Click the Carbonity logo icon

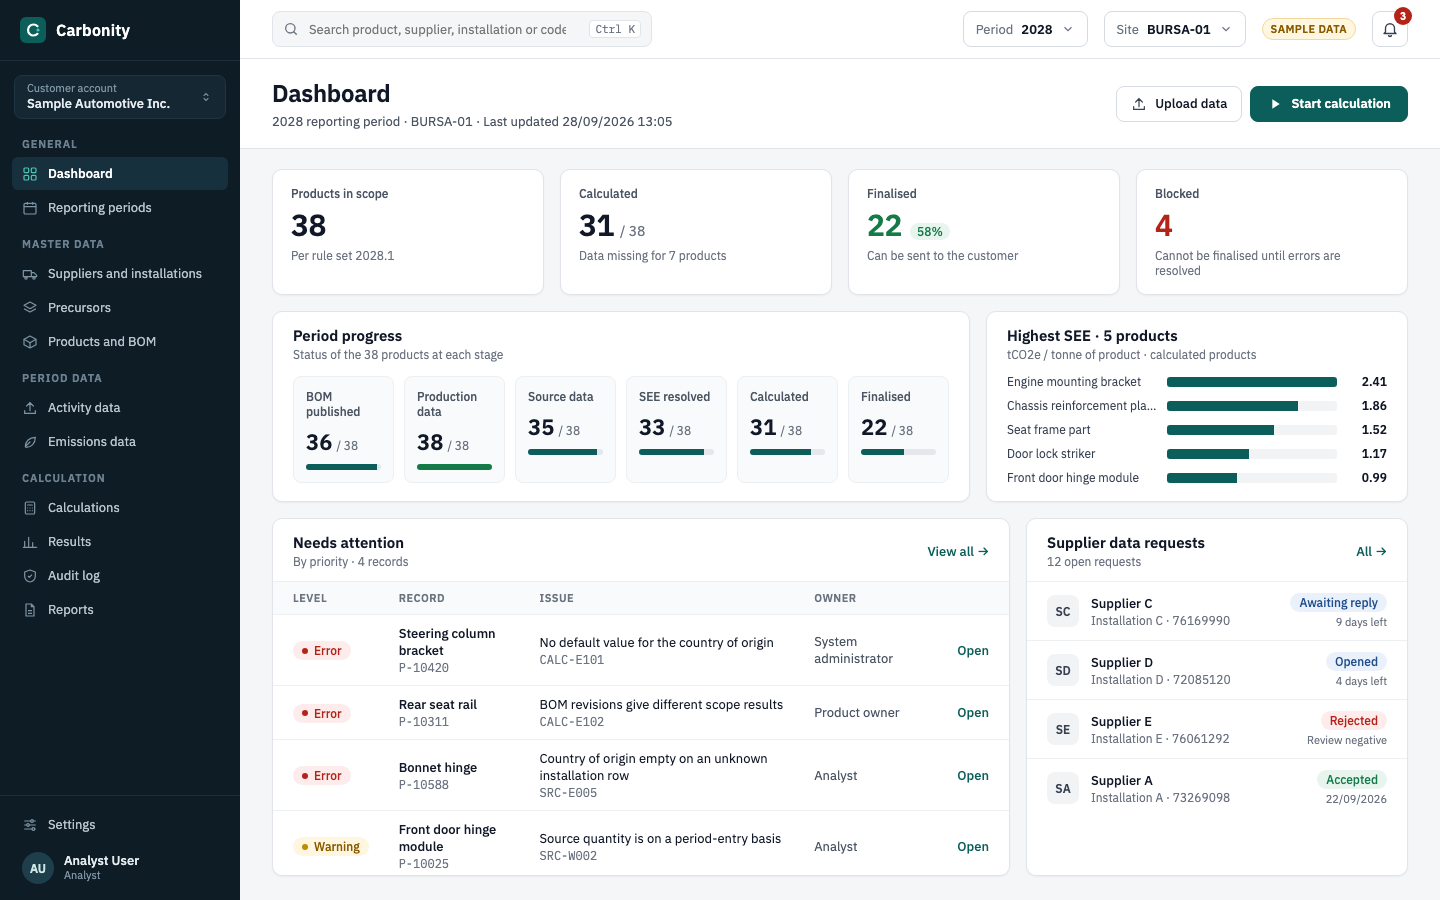point(33,30)
